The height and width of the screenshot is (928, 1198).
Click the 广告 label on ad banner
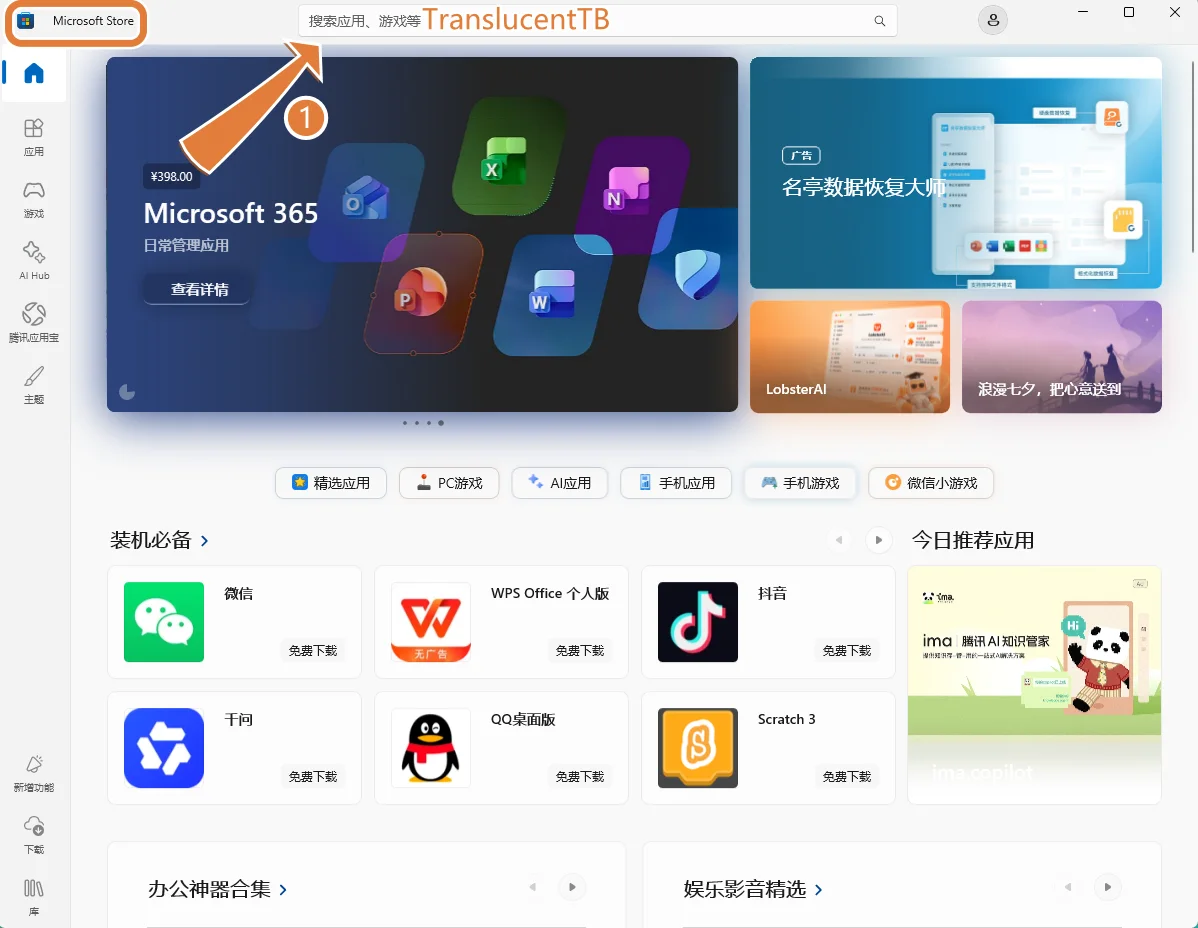(x=801, y=156)
